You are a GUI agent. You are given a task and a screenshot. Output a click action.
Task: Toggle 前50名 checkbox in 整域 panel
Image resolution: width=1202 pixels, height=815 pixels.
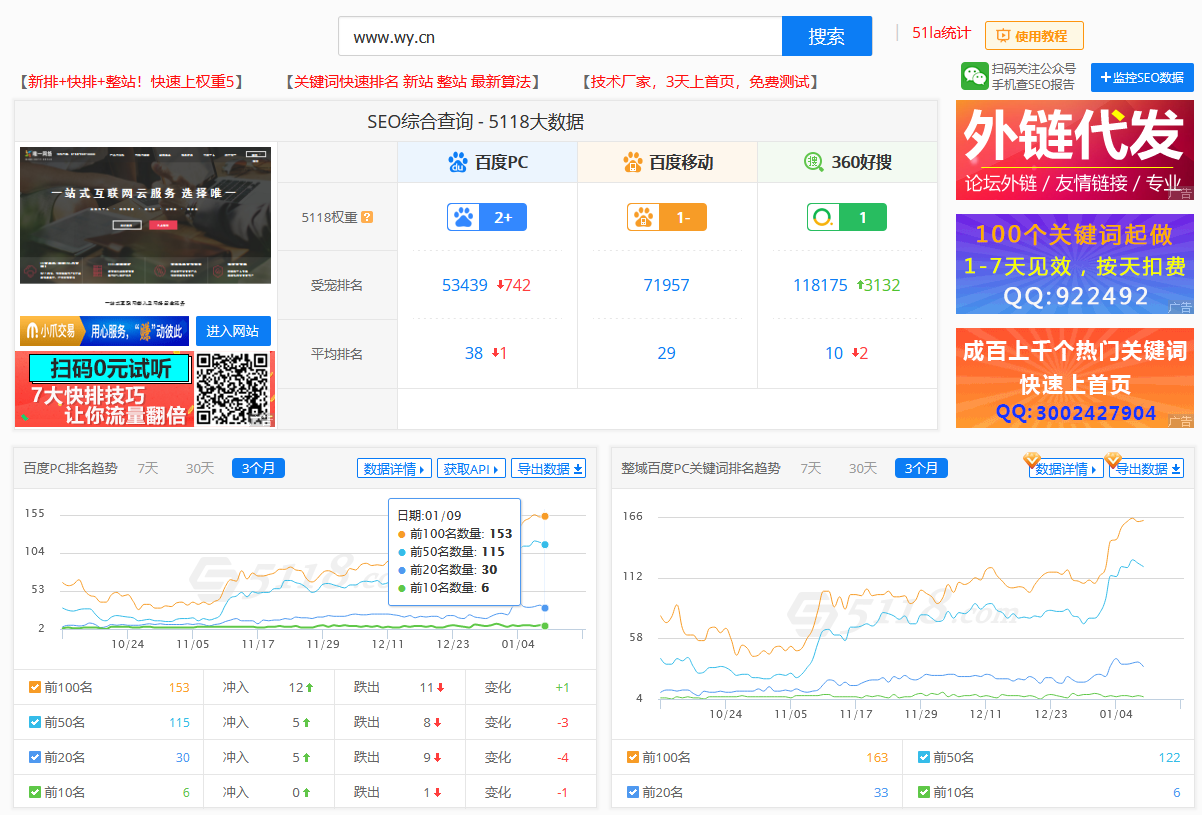coord(924,757)
